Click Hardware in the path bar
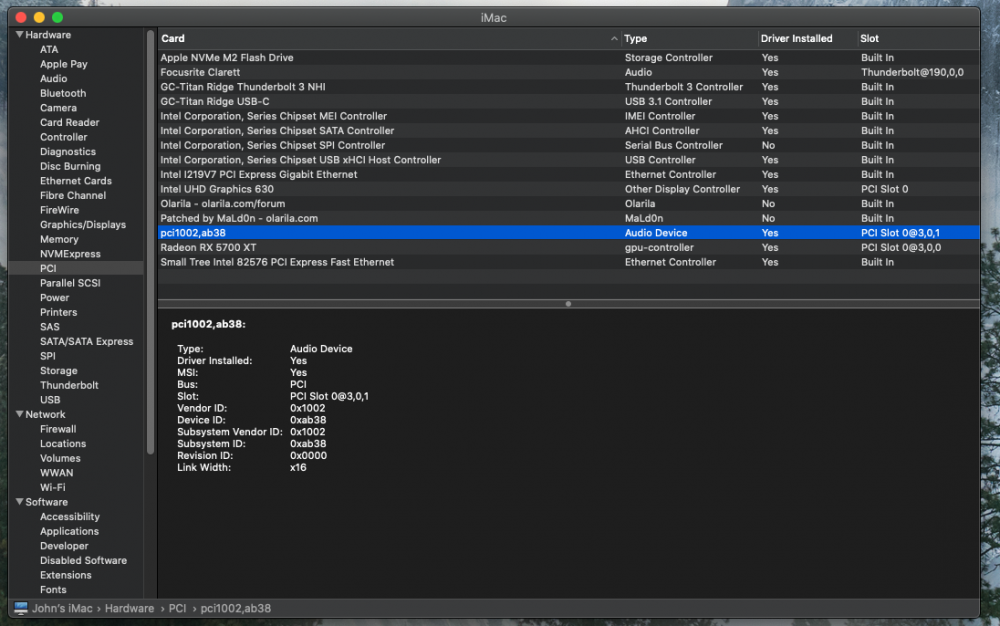This screenshot has height=626, width=1000. tap(129, 608)
